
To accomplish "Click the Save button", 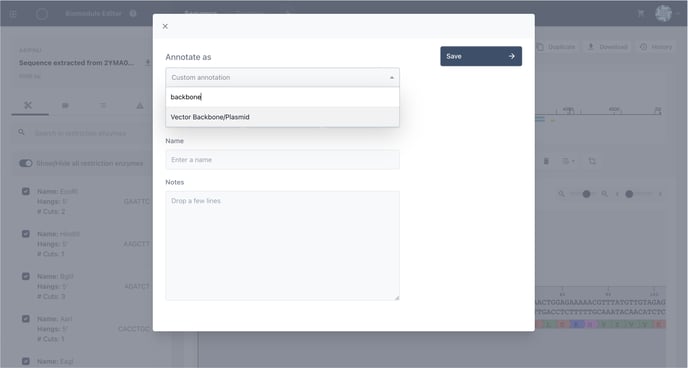I will click(481, 56).
